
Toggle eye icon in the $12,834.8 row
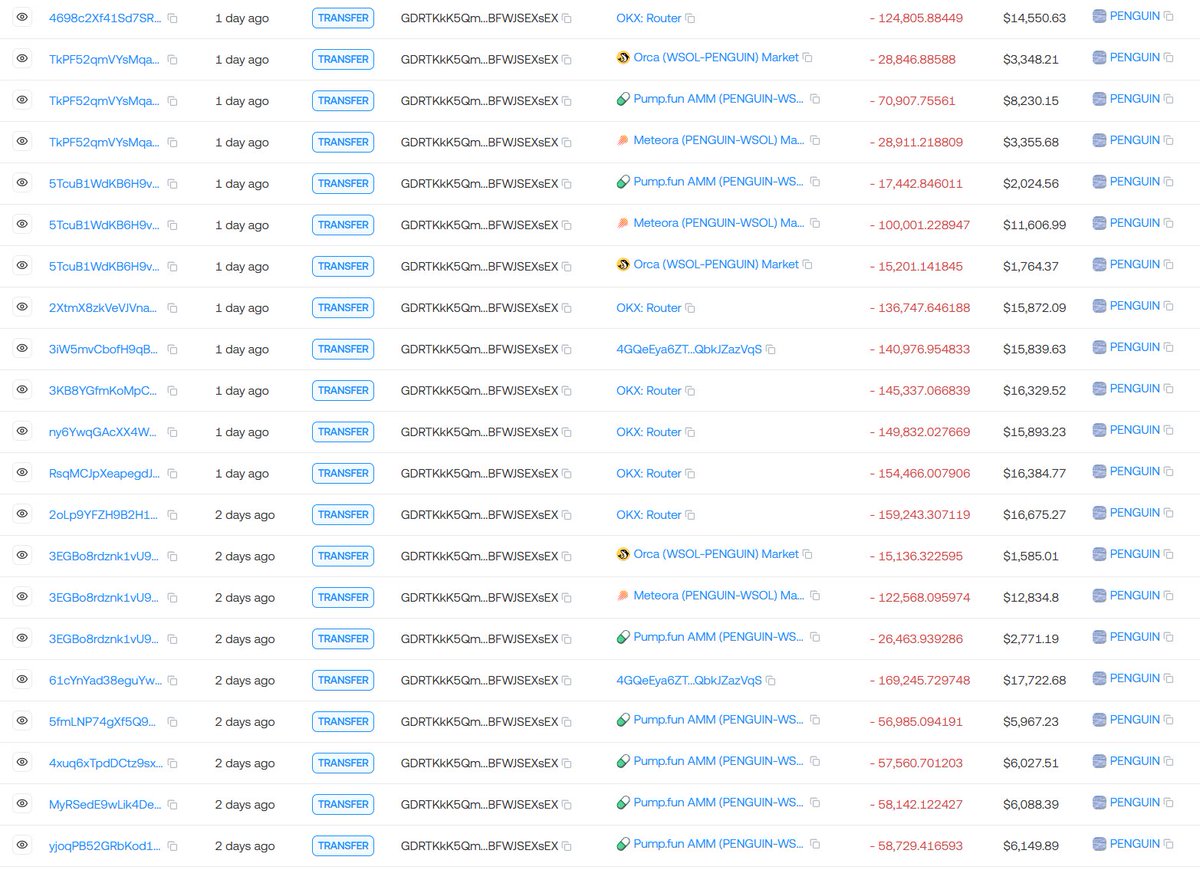click(21, 597)
